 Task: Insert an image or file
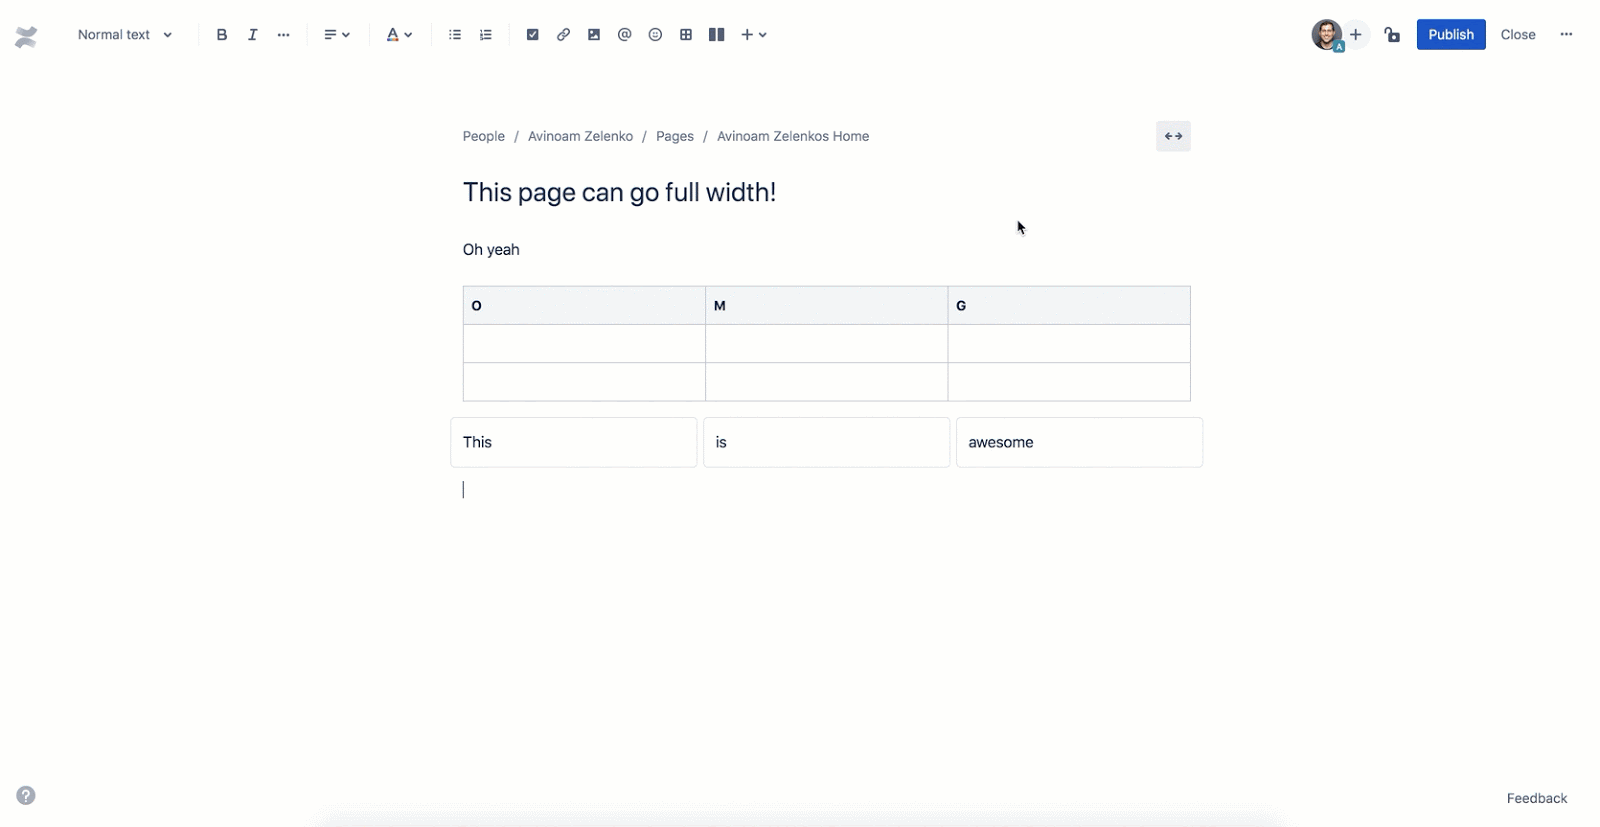click(x=594, y=35)
